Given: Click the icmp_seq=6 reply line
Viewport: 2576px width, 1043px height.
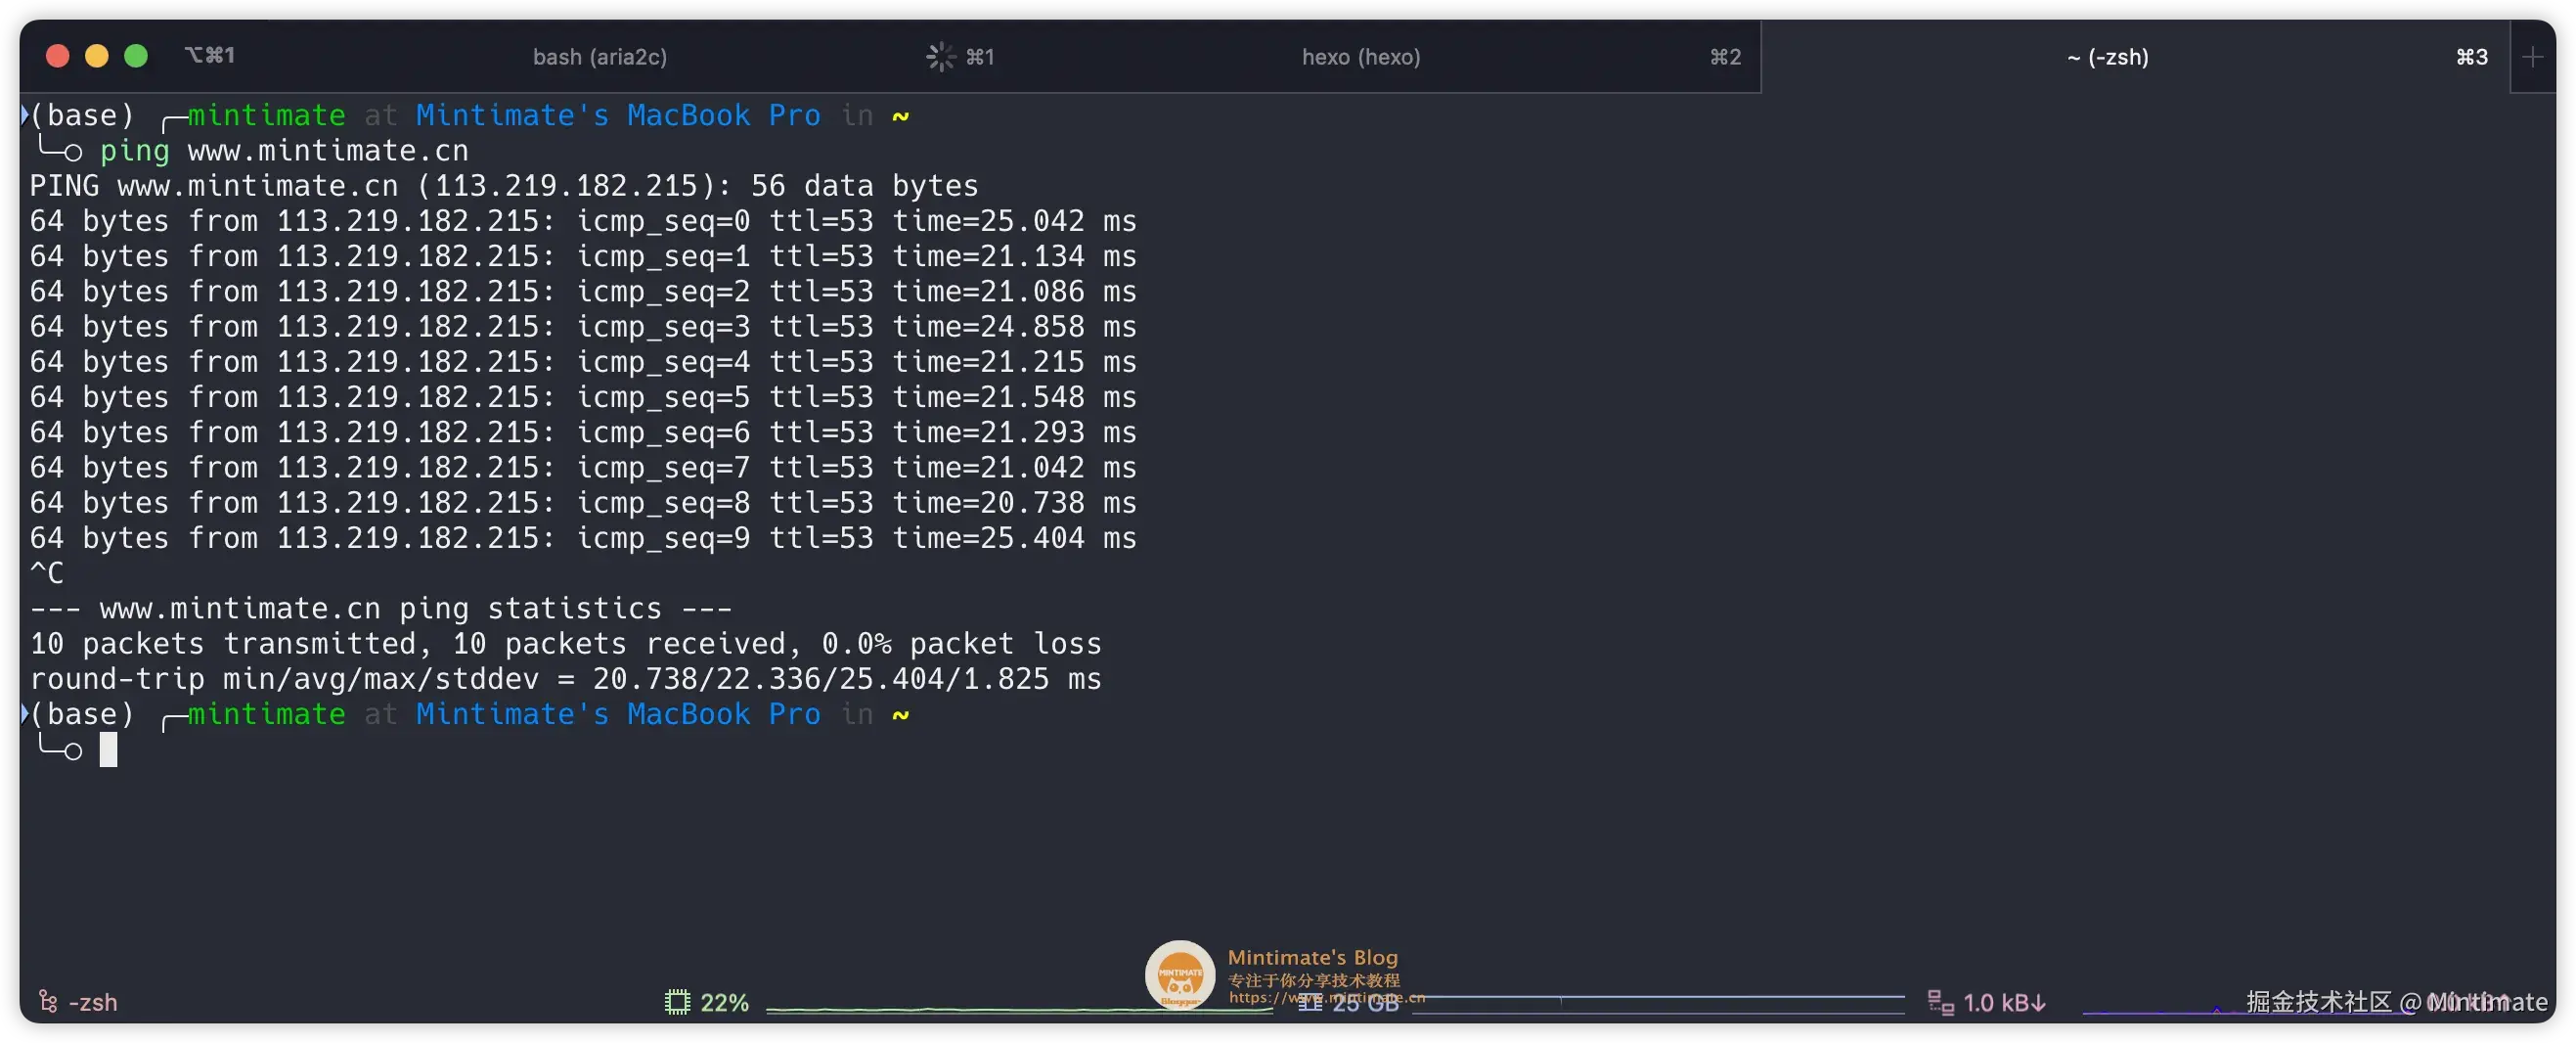Looking at the screenshot, I should point(583,433).
